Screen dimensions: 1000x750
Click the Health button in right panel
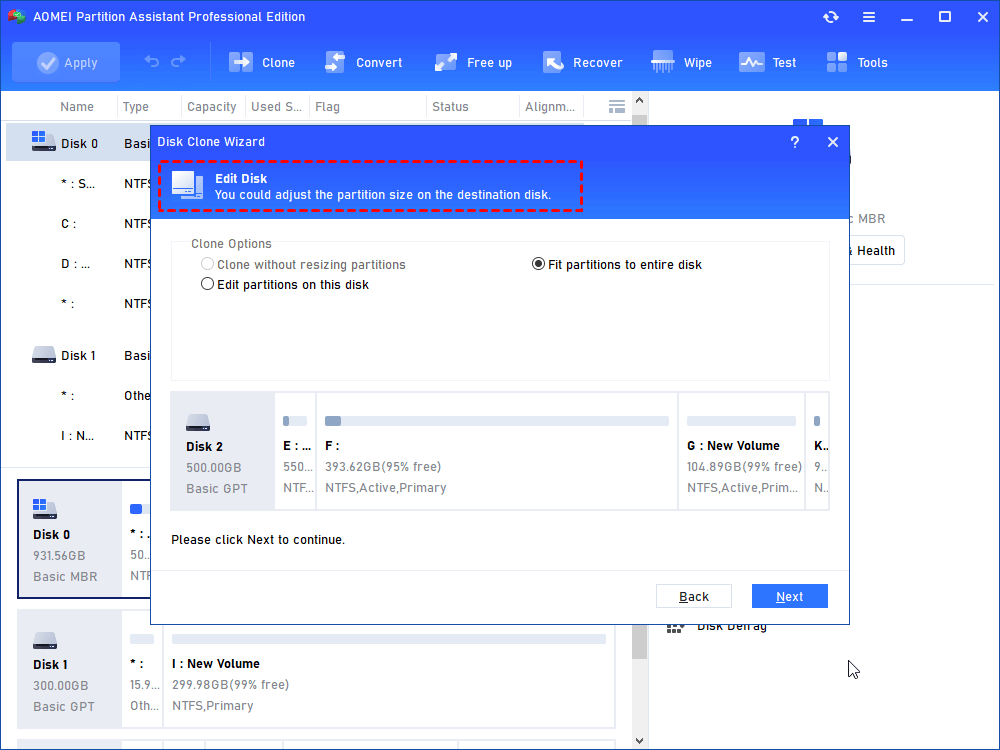coord(875,251)
